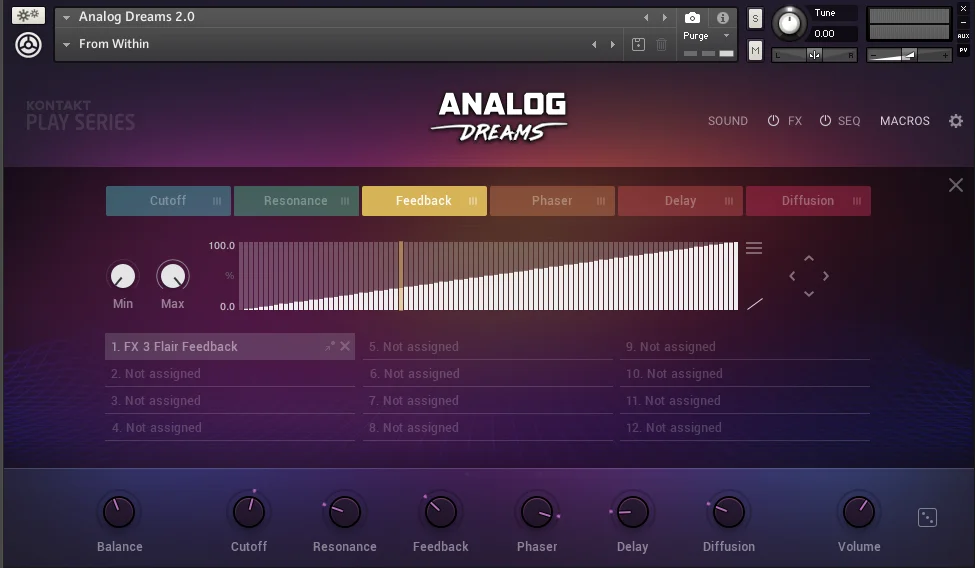The width and height of the screenshot is (975, 568).
Task: Remove the FX 3 Flair Feedback assignment
Action: coord(345,346)
